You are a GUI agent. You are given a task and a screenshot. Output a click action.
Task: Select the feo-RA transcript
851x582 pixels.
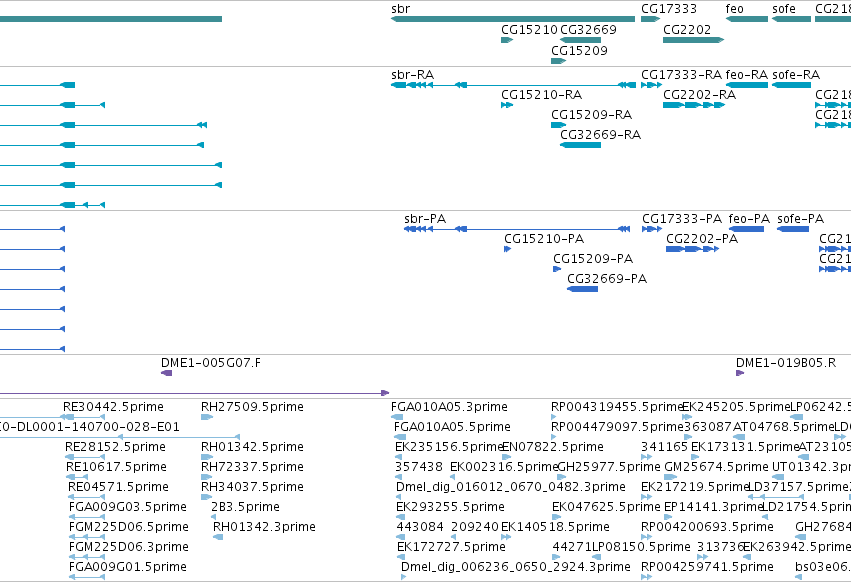pyautogui.click(x=747, y=85)
